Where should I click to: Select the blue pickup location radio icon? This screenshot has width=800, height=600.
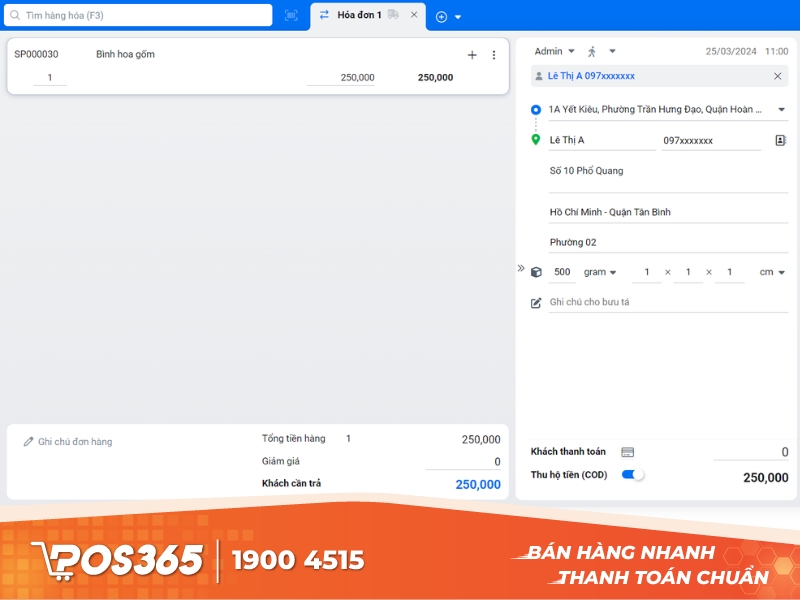click(x=536, y=109)
